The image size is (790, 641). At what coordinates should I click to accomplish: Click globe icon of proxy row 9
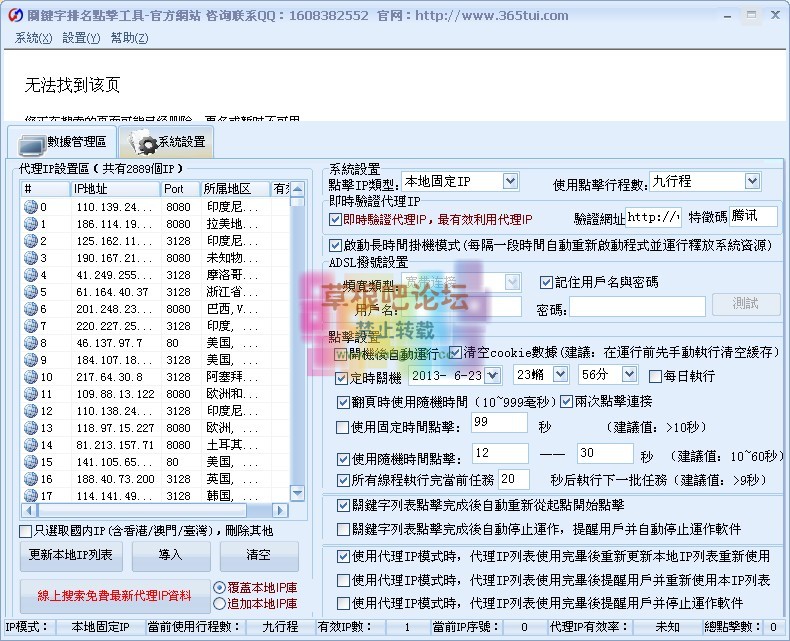[31, 360]
